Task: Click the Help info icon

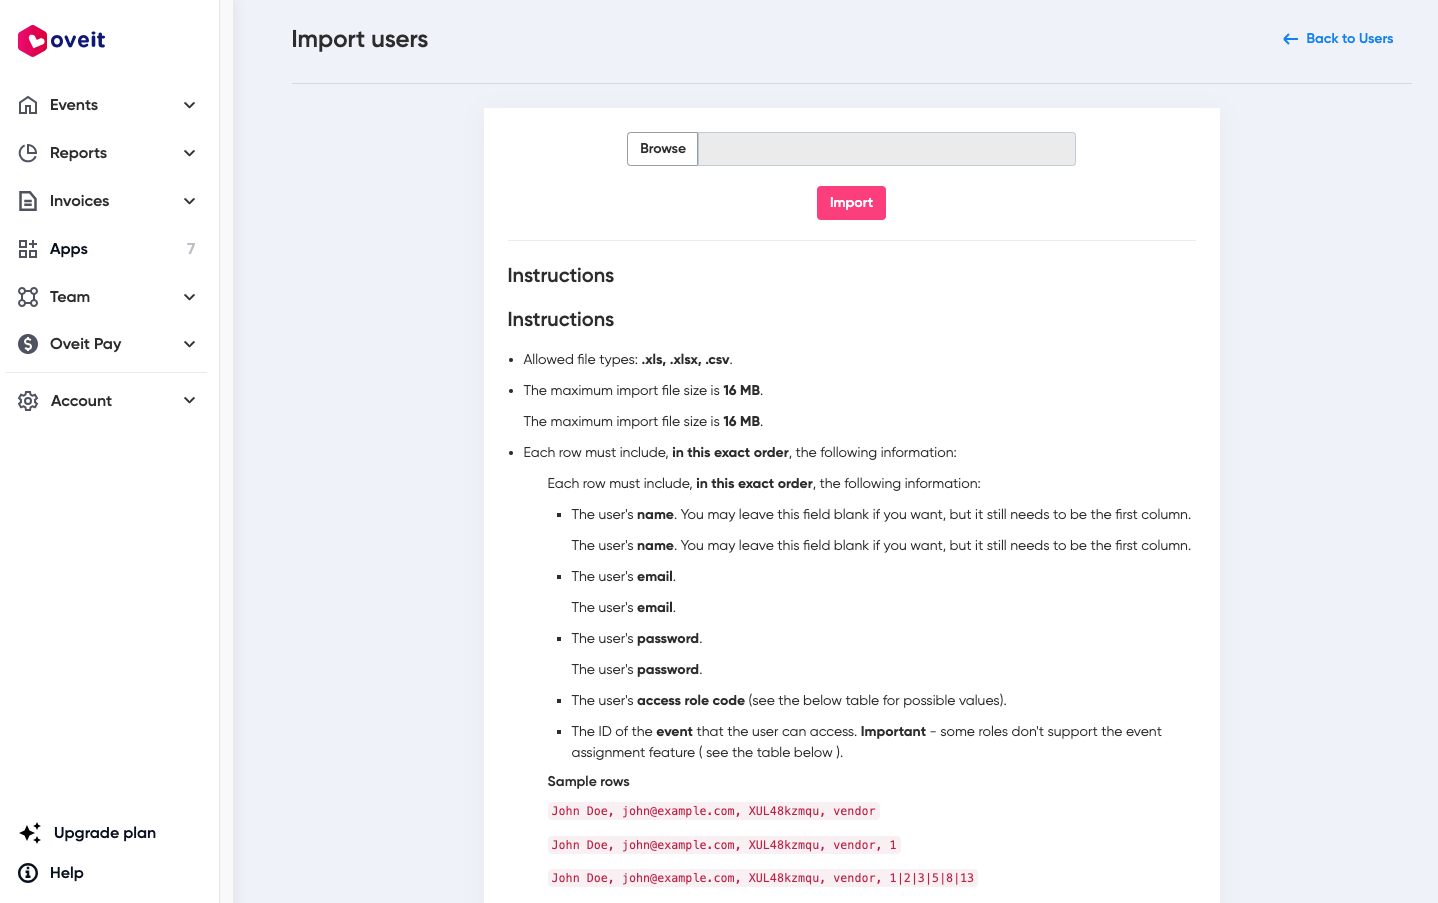Action: coord(29,873)
